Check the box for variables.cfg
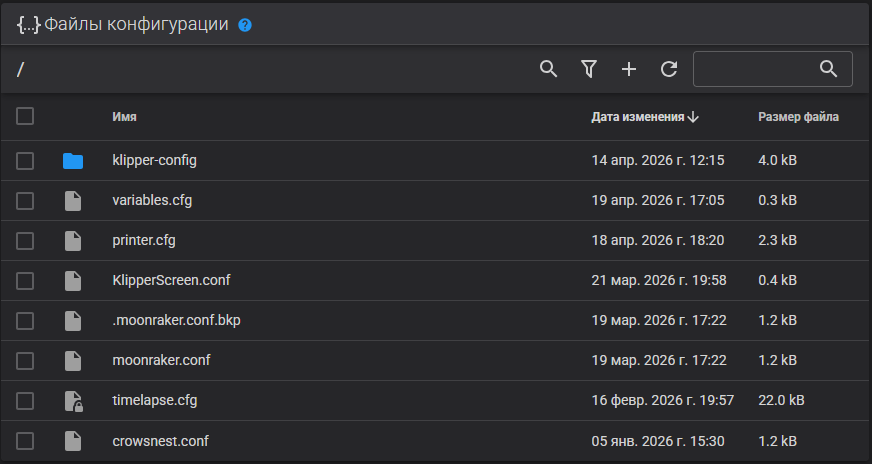 point(25,201)
